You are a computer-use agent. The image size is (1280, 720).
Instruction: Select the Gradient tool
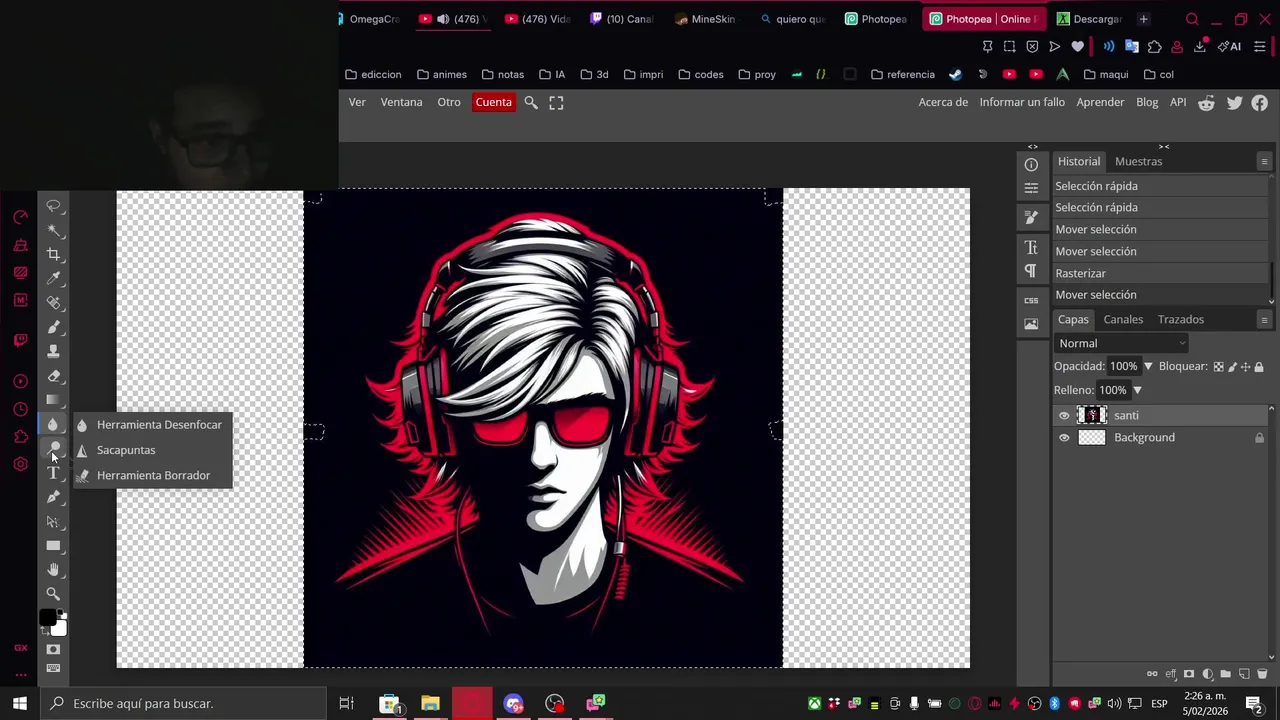53,400
